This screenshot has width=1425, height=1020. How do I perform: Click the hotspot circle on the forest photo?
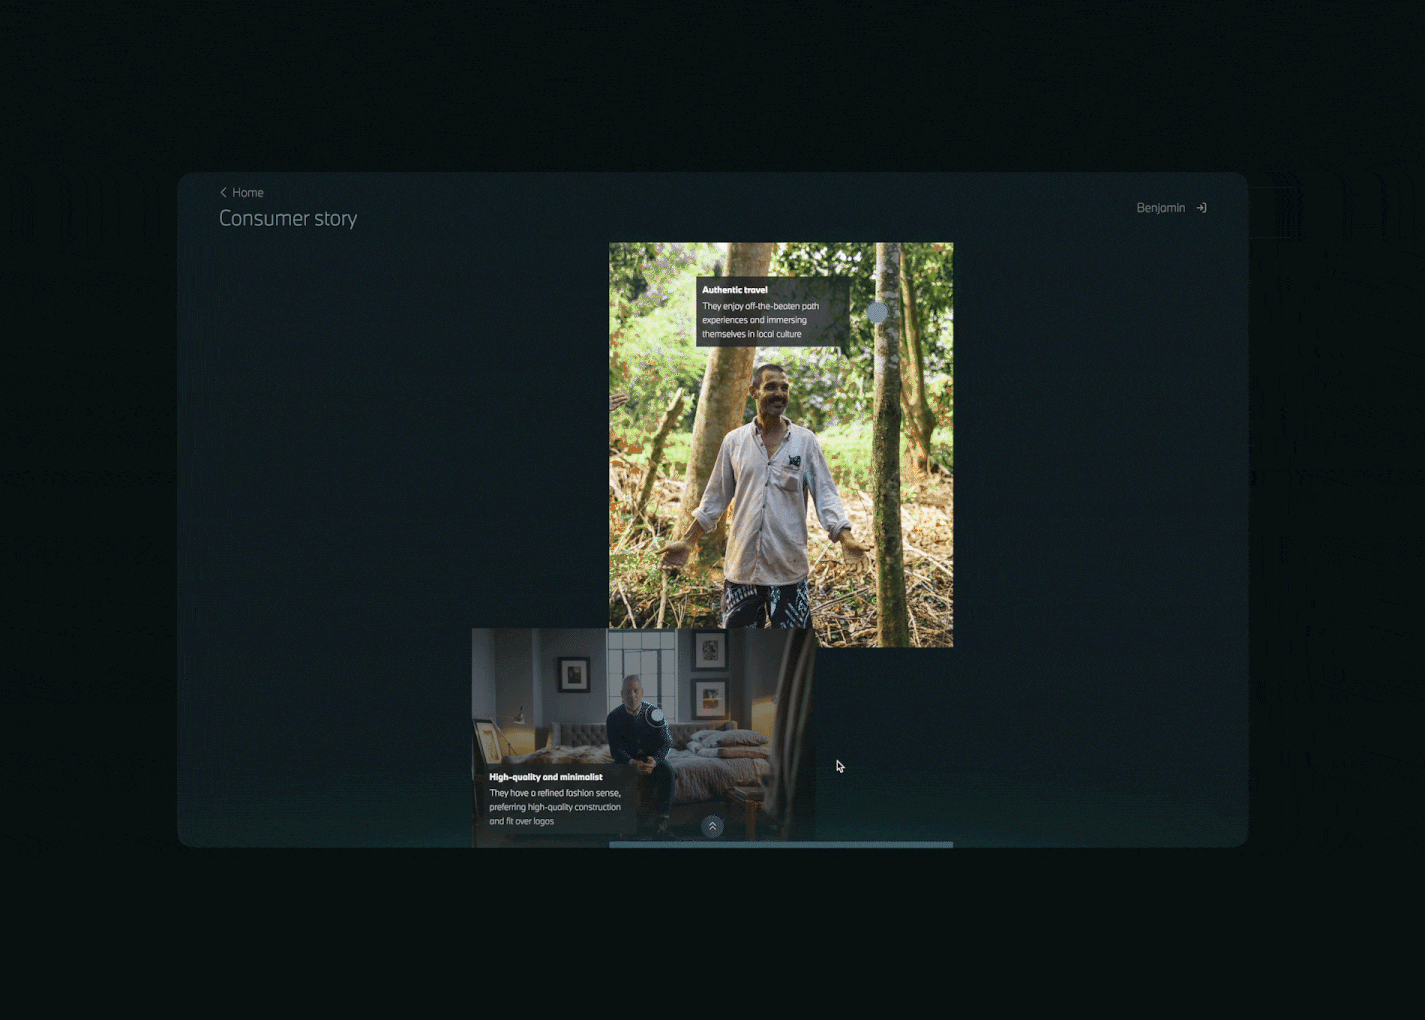877,313
